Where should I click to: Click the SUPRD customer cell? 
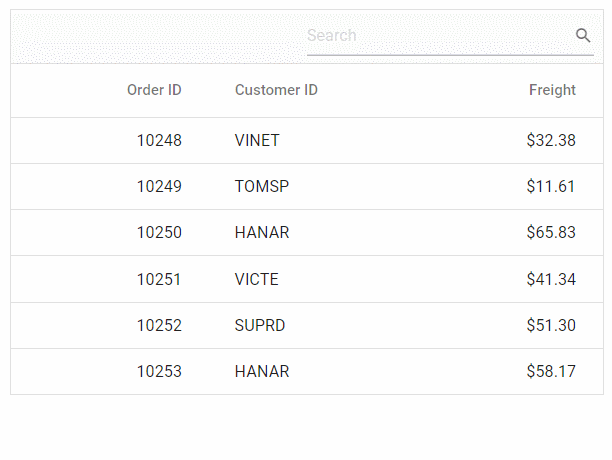click(262, 325)
